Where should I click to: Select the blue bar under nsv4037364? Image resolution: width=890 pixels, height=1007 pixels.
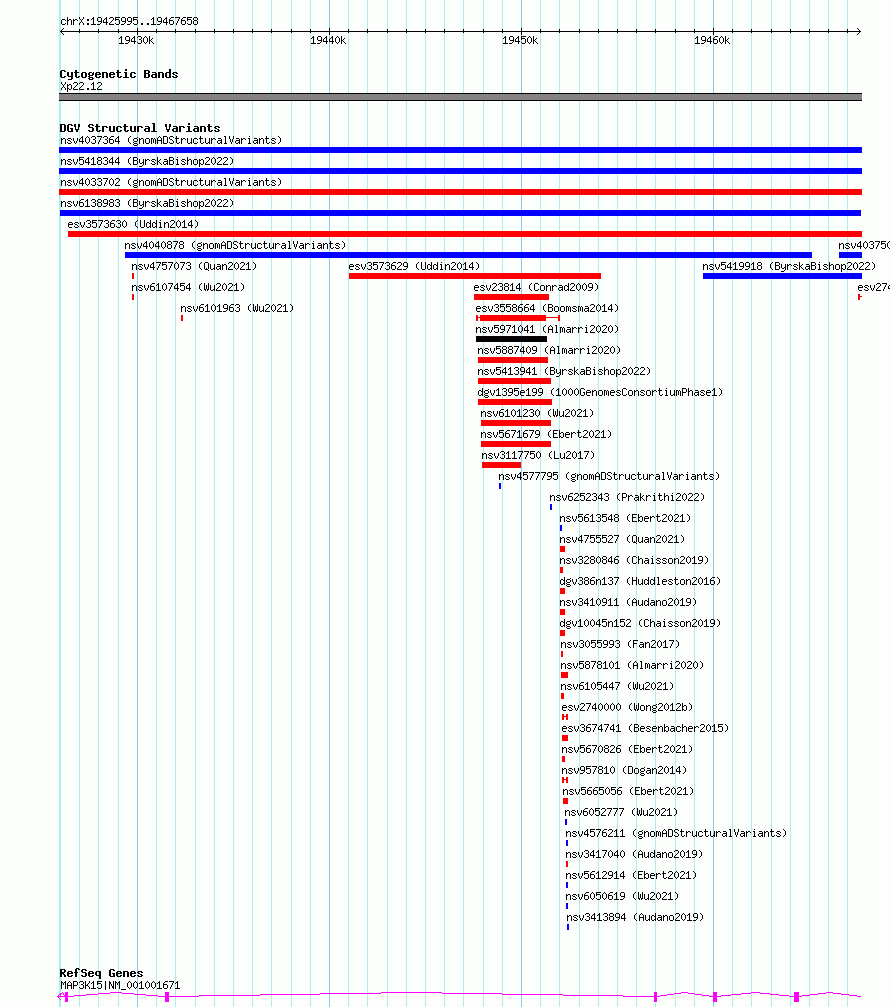pyautogui.click(x=460, y=150)
